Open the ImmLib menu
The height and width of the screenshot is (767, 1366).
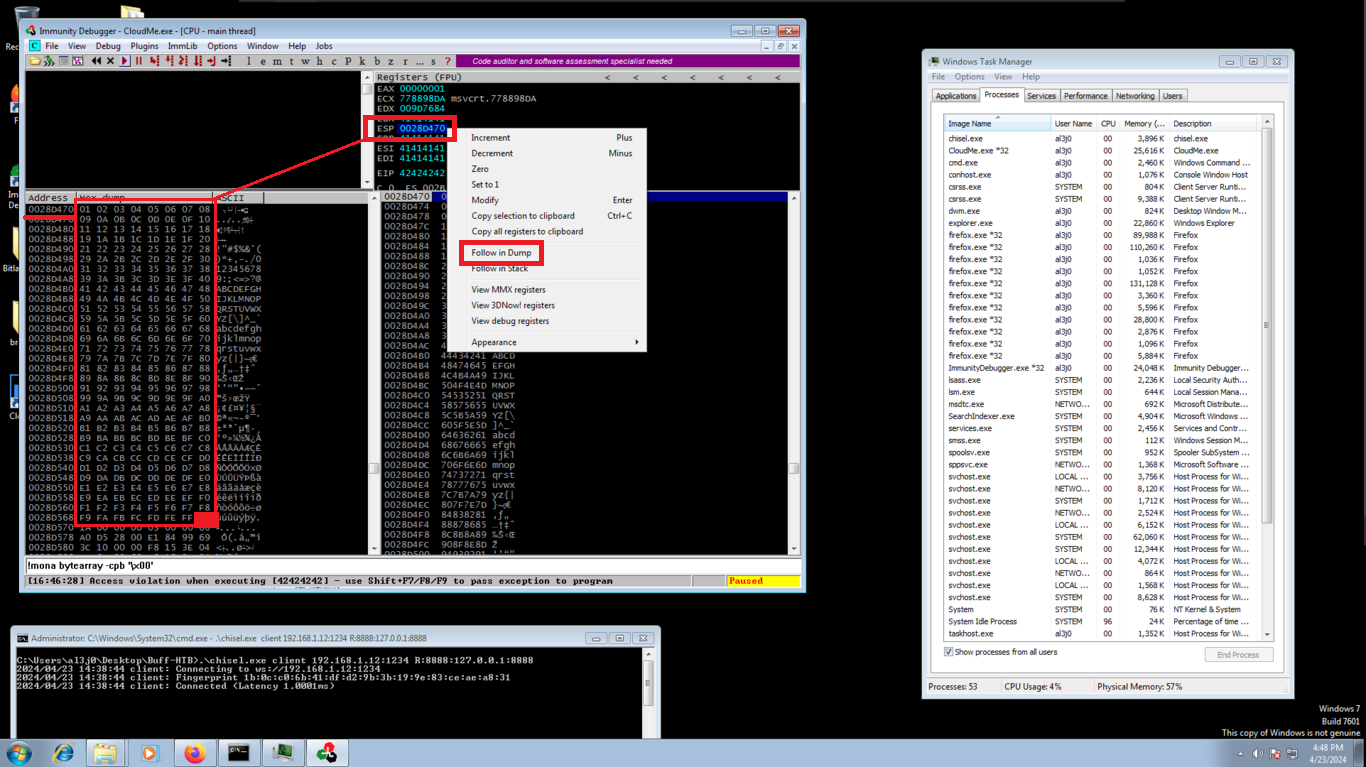click(x=182, y=46)
